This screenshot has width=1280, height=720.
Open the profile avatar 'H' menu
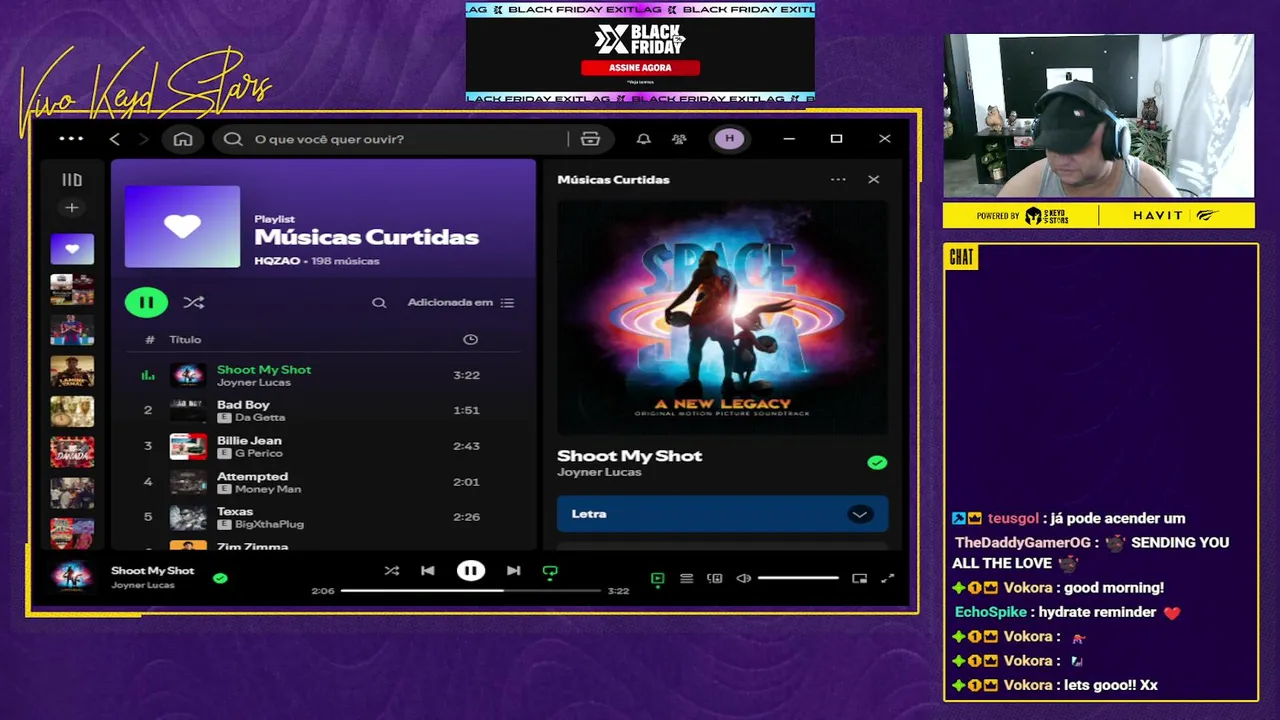pyautogui.click(x=729, y=139)
